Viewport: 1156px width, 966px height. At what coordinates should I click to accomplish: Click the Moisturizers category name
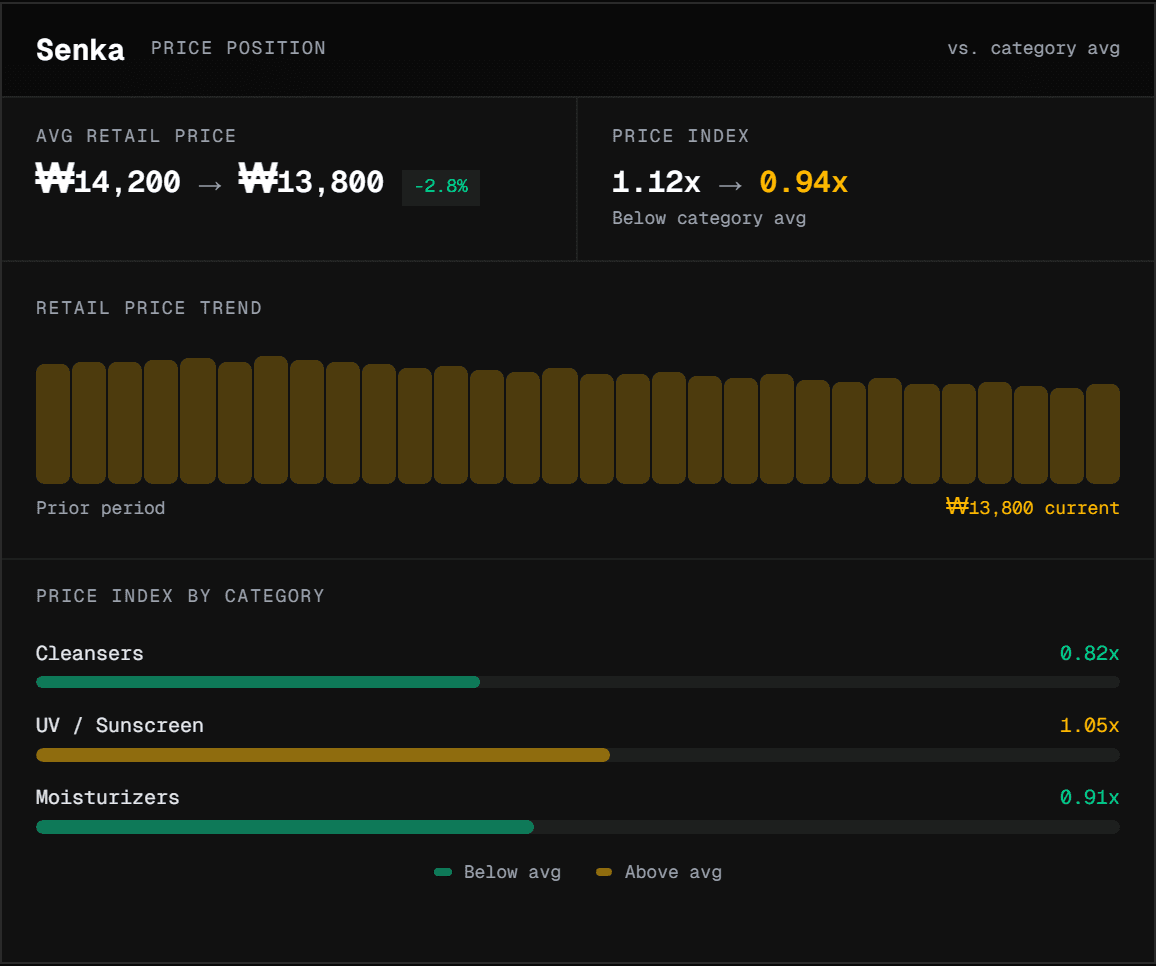tap(108, 797)
